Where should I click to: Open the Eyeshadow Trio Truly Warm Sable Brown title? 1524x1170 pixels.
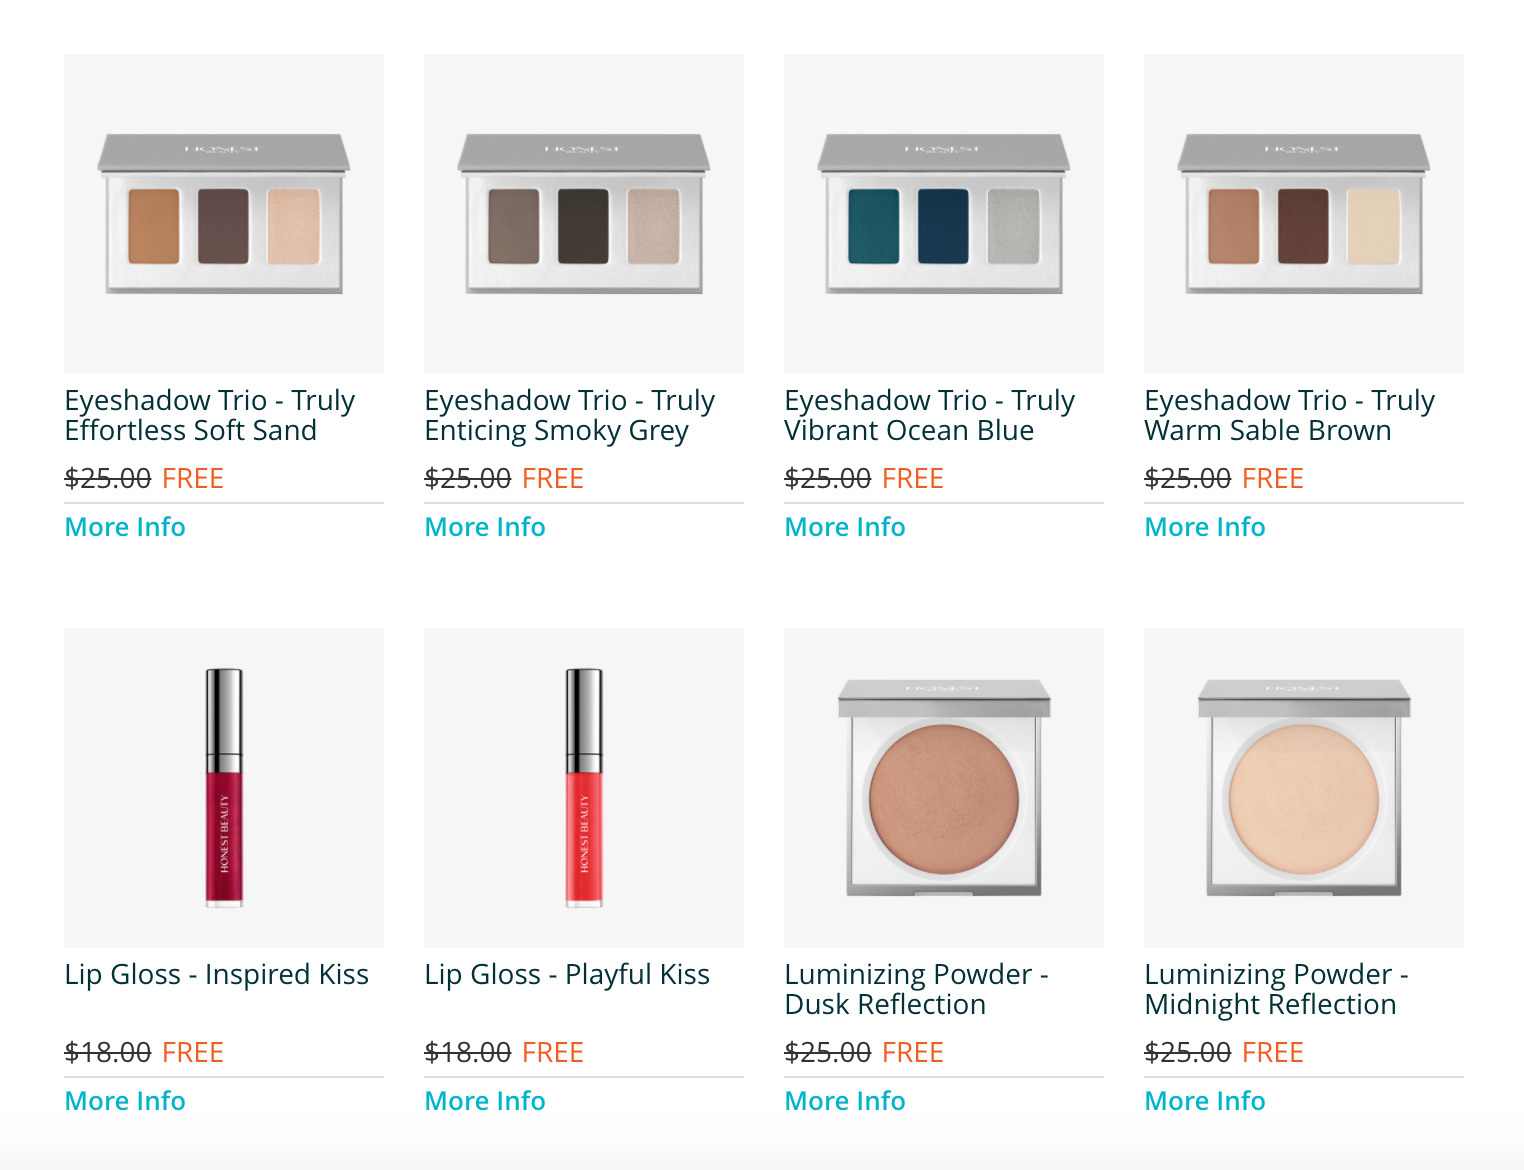pyautogui.click(x=1289, y=415)
